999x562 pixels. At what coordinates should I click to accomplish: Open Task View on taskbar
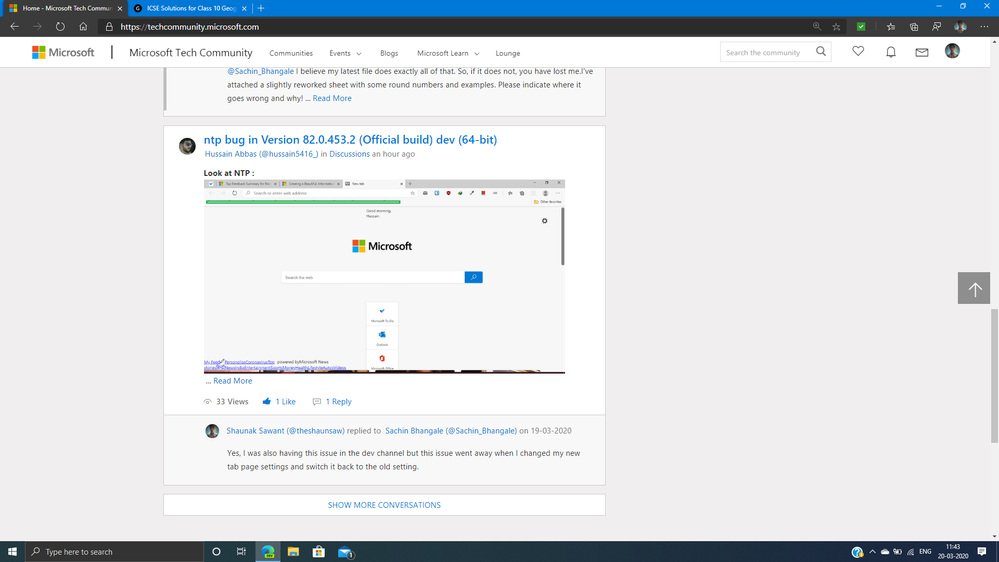pos(241,552)
